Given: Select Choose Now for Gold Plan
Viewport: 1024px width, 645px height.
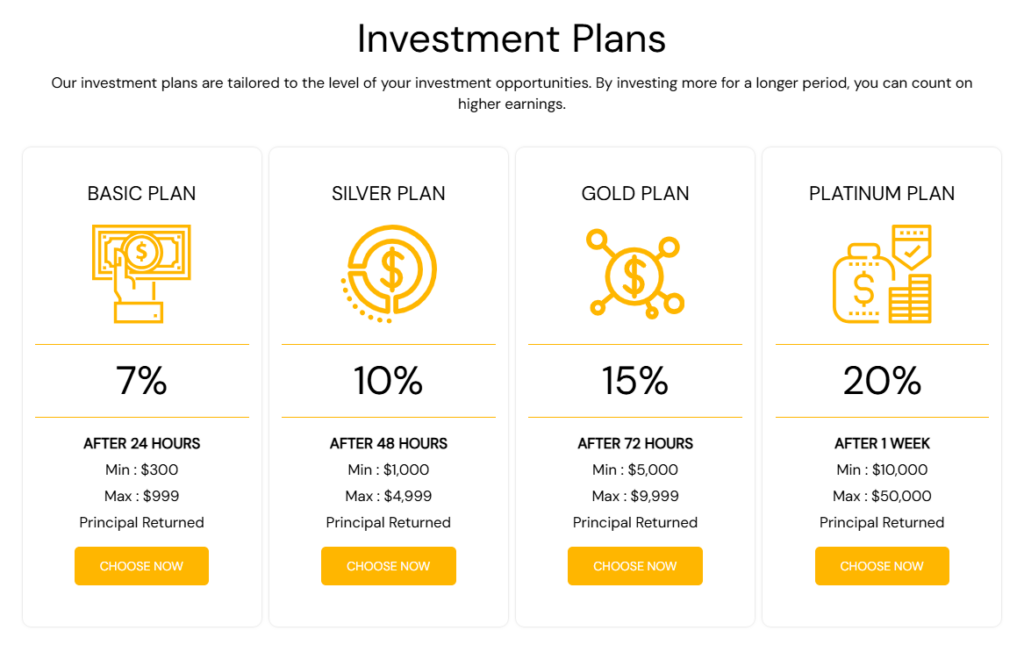Looking at the screenshot, I should [635, 566].
